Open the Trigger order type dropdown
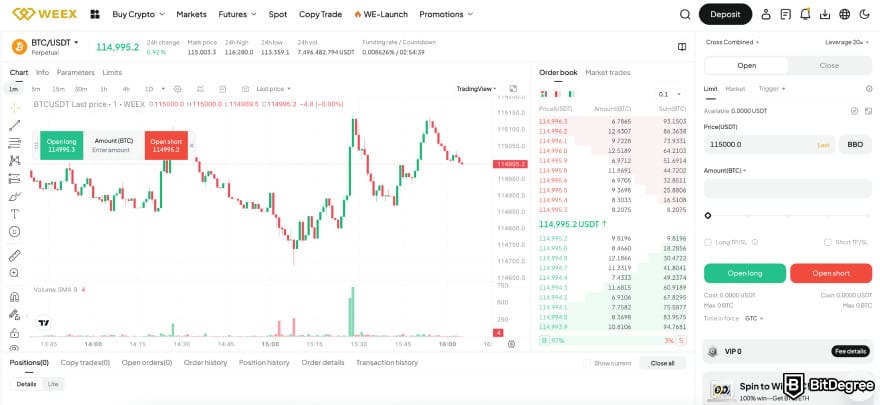The height and width of the screenshot is (405, 880). (772, 89)
